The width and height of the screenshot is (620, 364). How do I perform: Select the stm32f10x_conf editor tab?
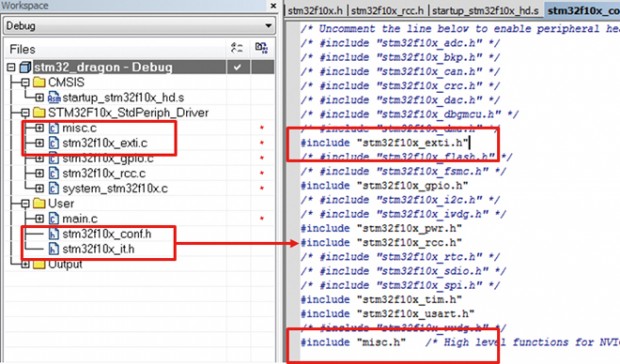click(582, 11)
